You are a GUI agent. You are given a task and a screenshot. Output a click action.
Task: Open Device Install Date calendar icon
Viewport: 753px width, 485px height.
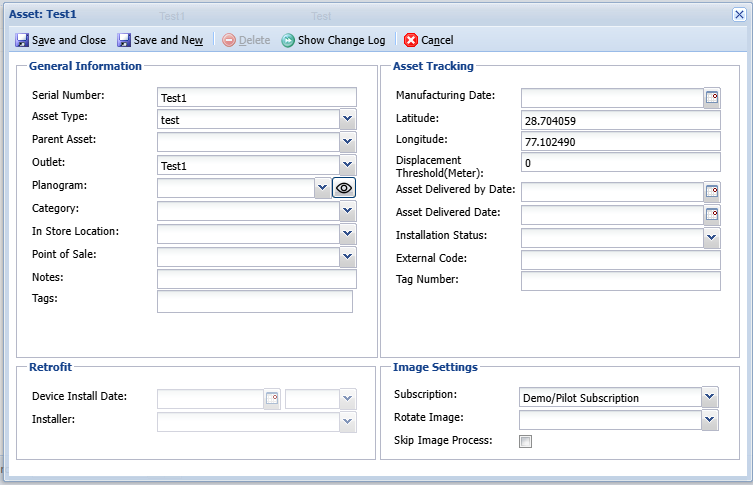coord(272,399)
